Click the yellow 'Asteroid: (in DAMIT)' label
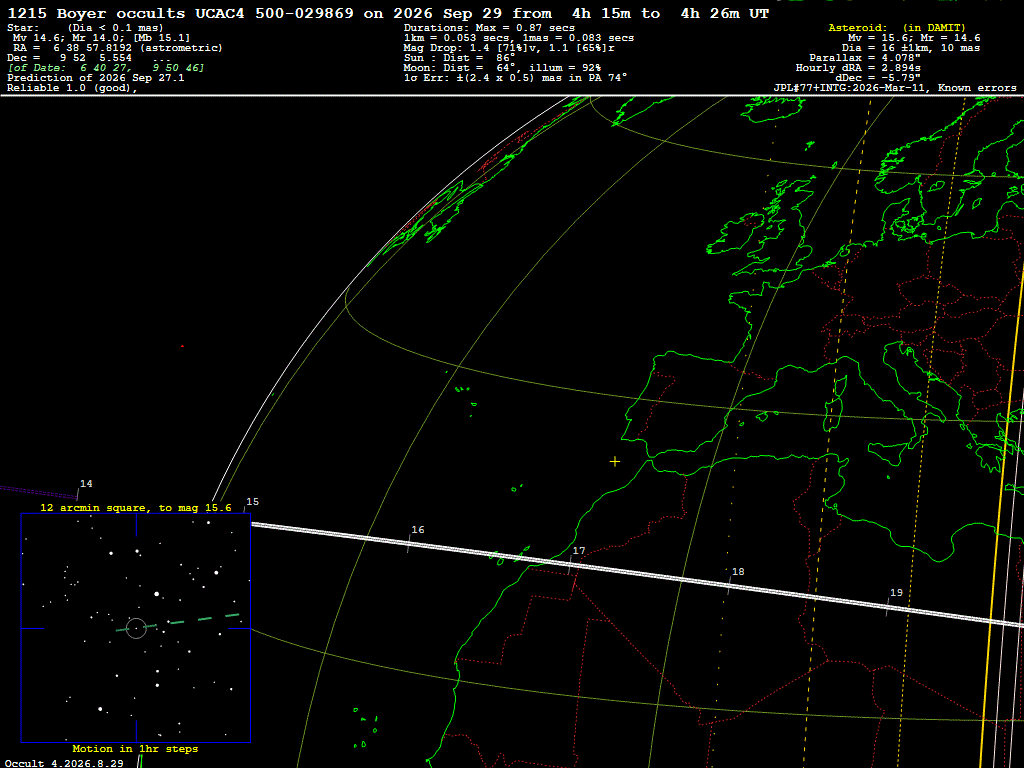This screenshot has height=768, width=1024. click(897, 27)
